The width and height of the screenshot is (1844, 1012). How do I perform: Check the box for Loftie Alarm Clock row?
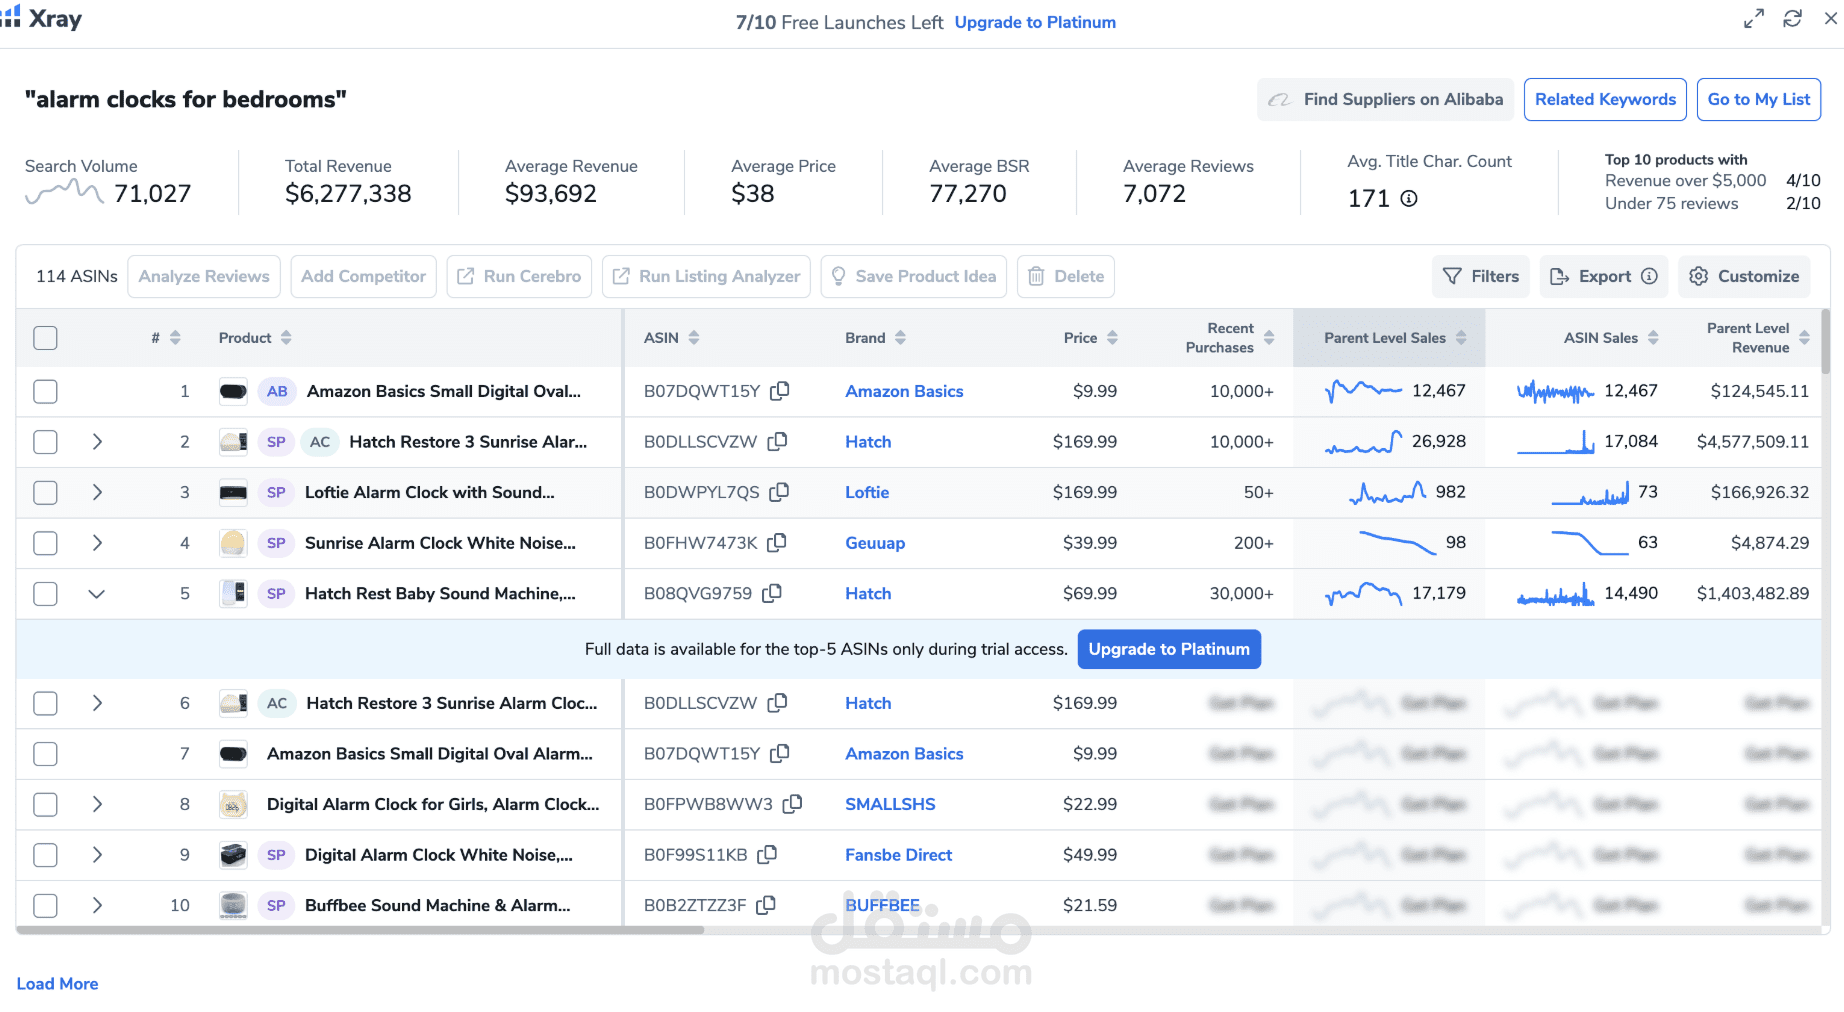coord(45,492)
